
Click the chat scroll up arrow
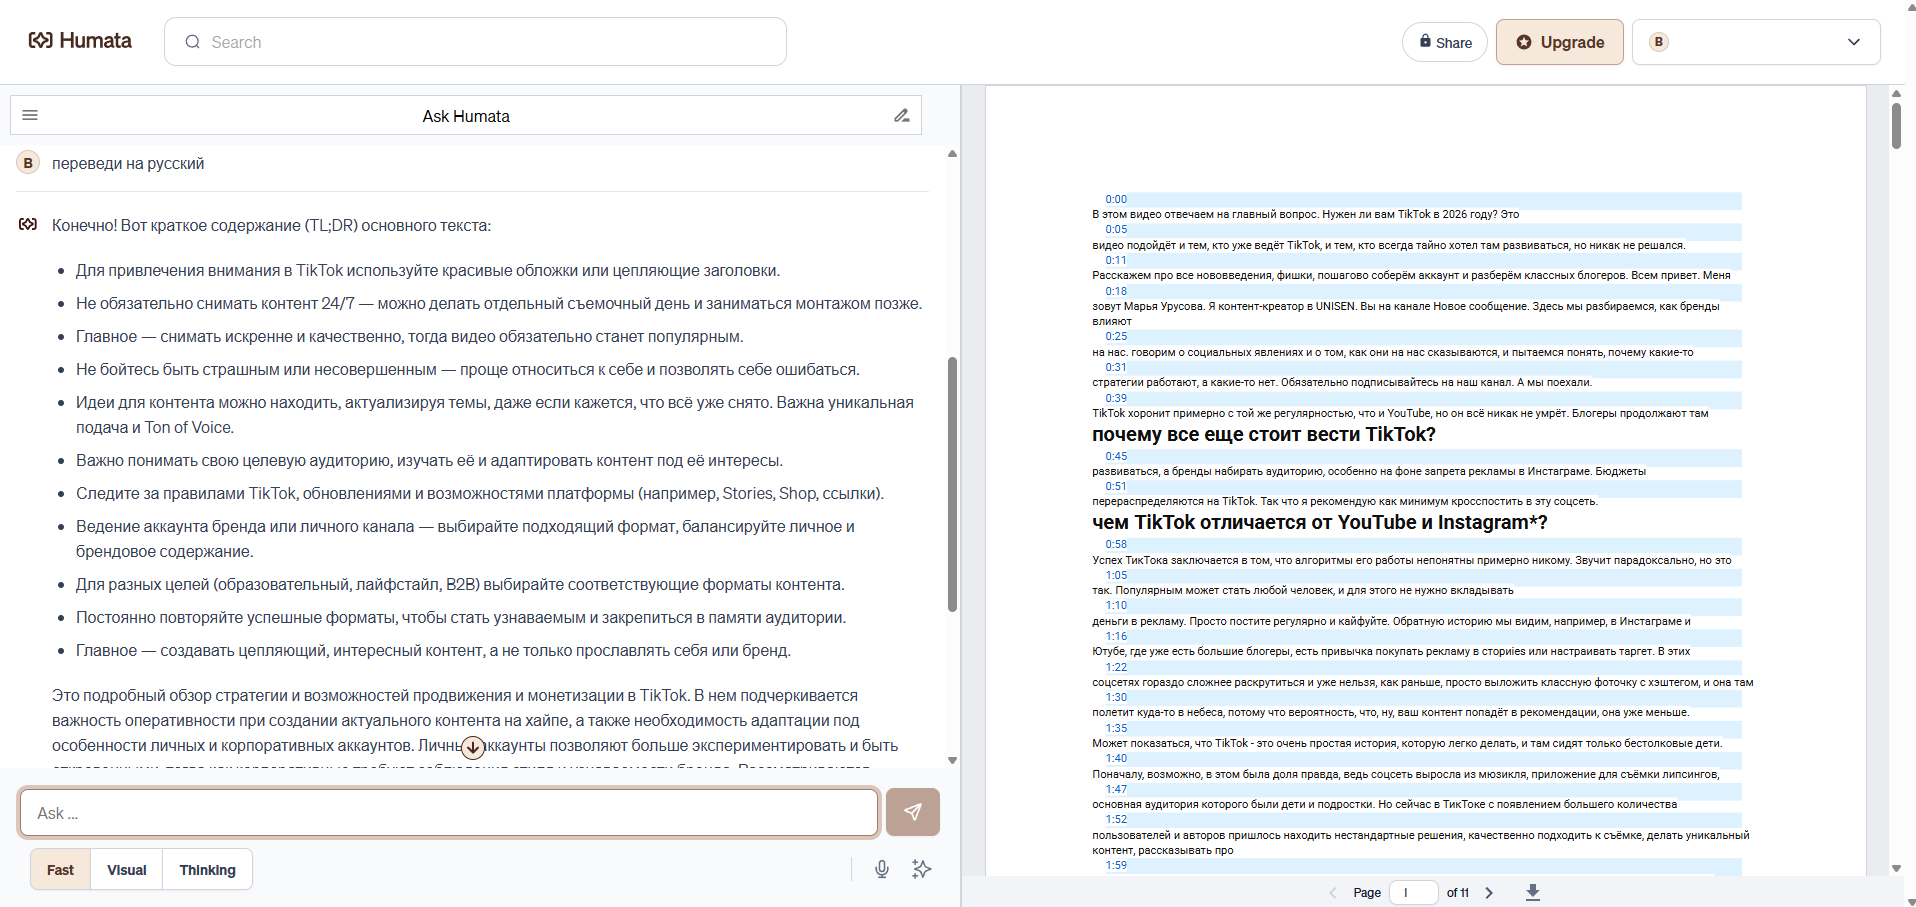tap(952, 154)
